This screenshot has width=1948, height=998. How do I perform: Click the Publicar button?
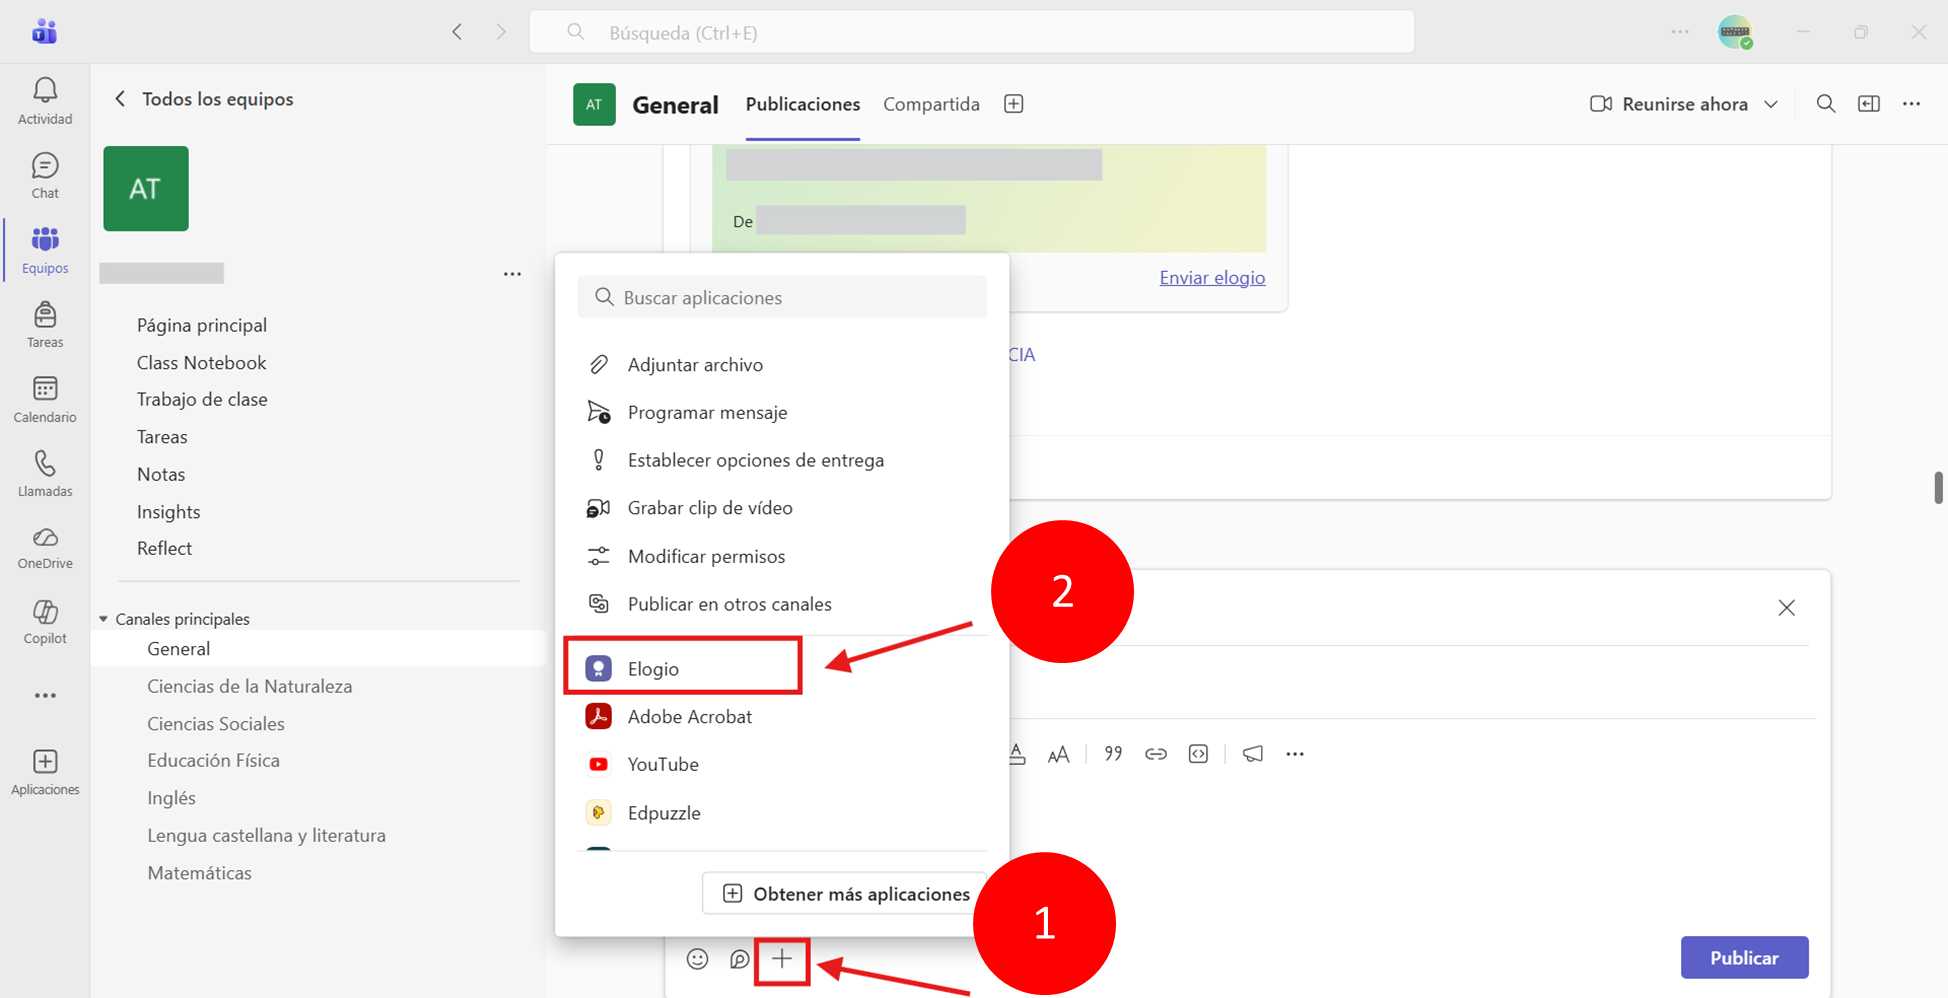1744,958
